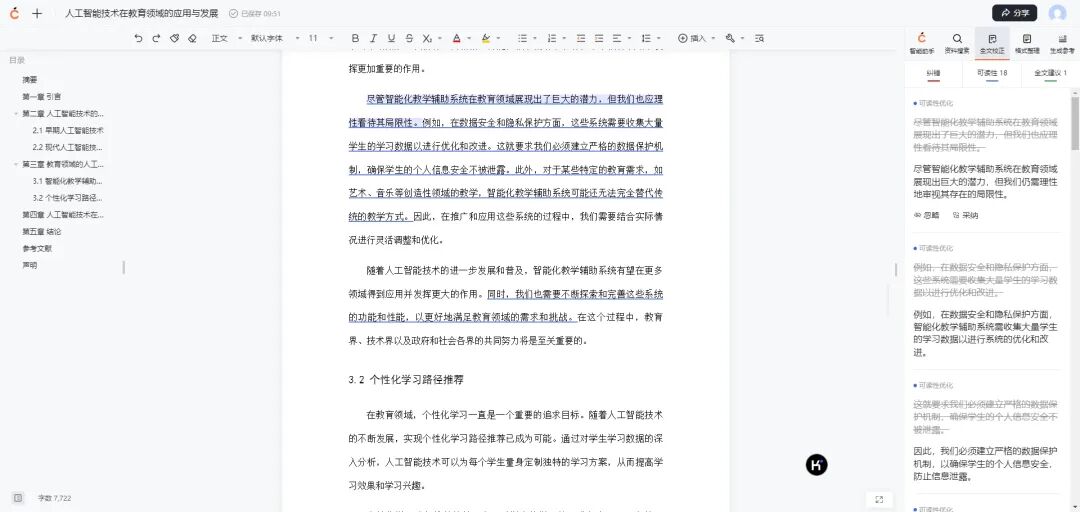Toggle italic formatting

373,39
